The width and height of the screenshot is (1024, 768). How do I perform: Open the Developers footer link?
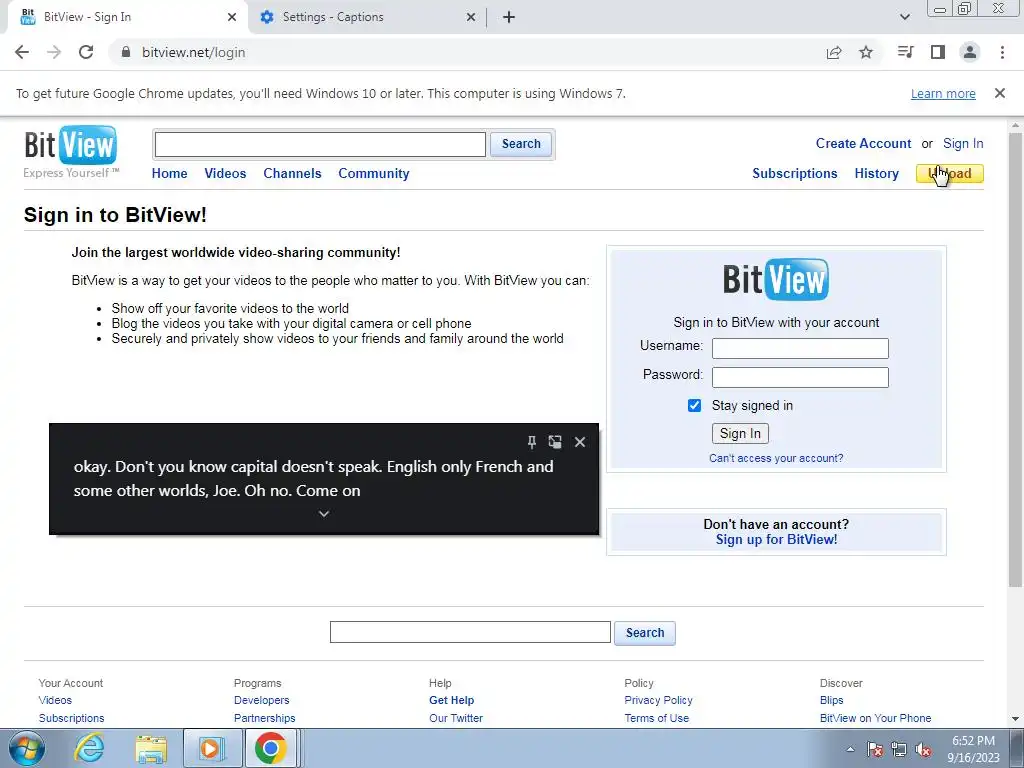pyautogui.click(x=261, y=700)
